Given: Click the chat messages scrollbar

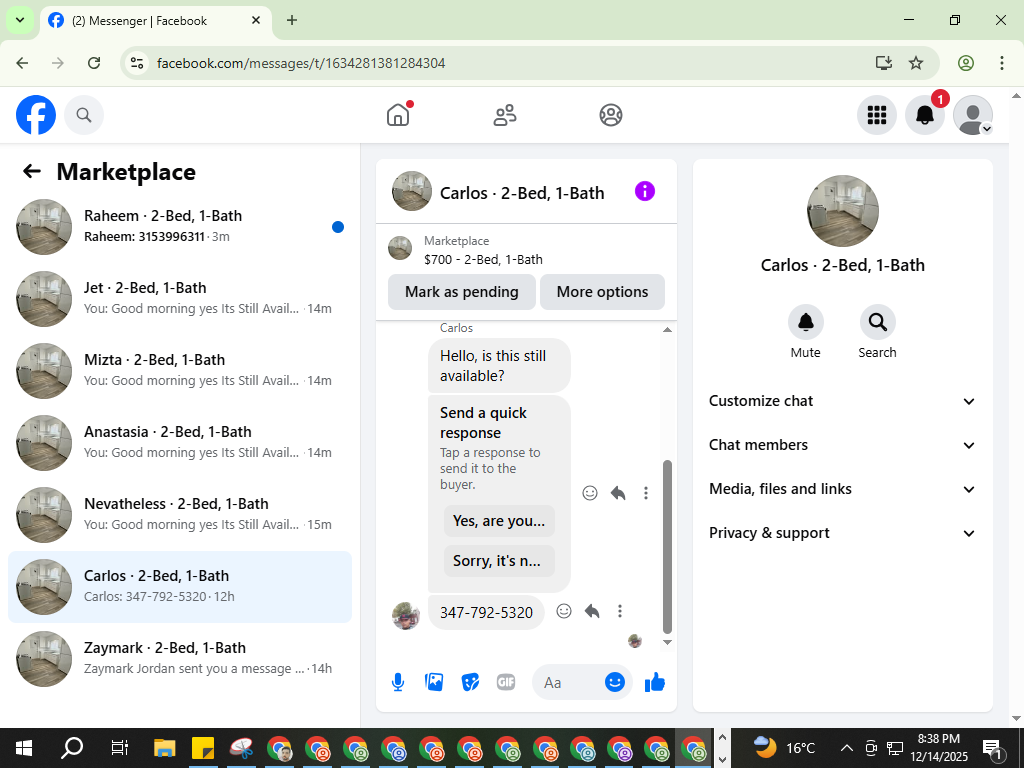Looking at the screenshot, I should (667, 547).
